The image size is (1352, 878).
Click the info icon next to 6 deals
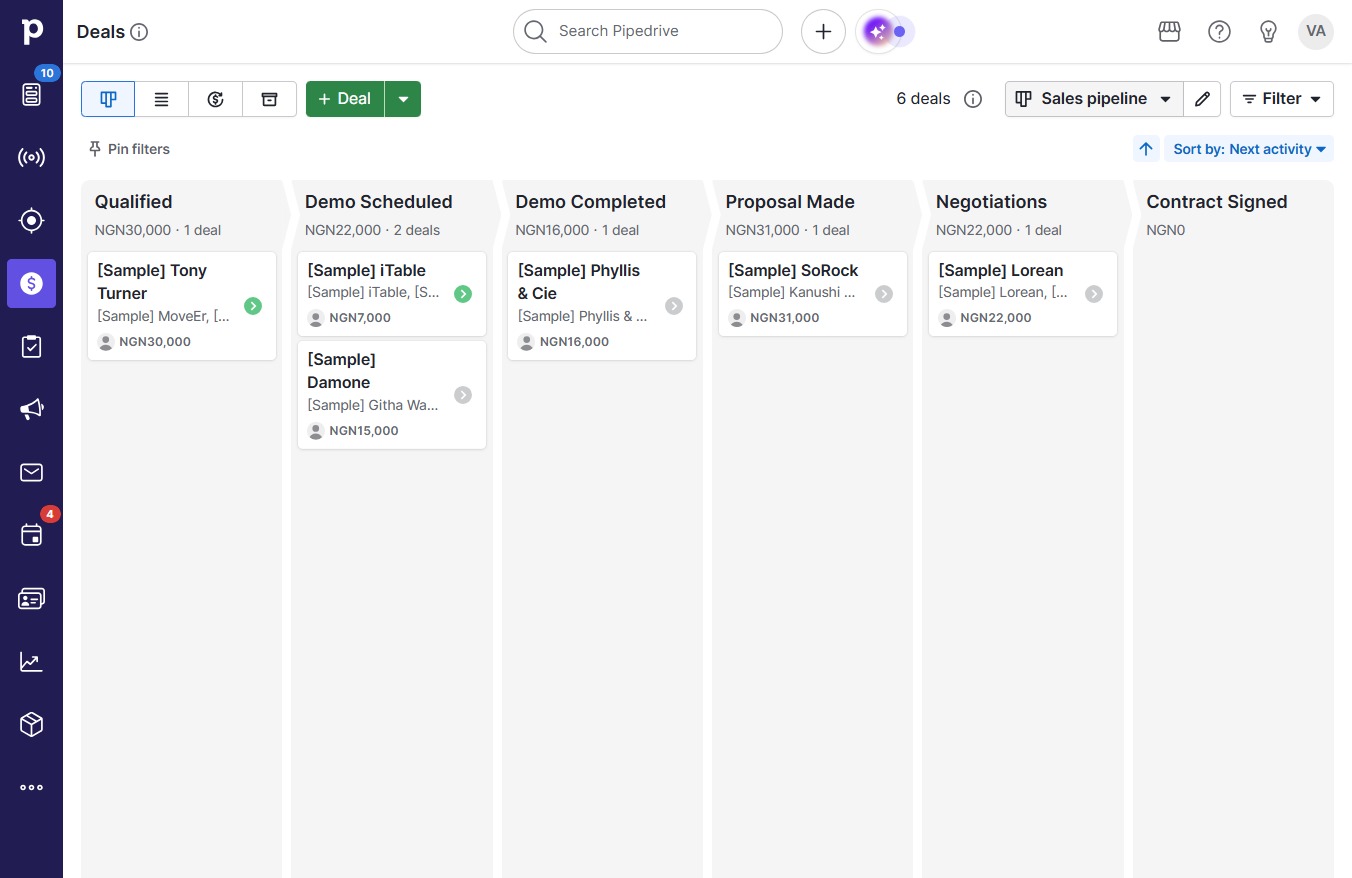[973, 99]
